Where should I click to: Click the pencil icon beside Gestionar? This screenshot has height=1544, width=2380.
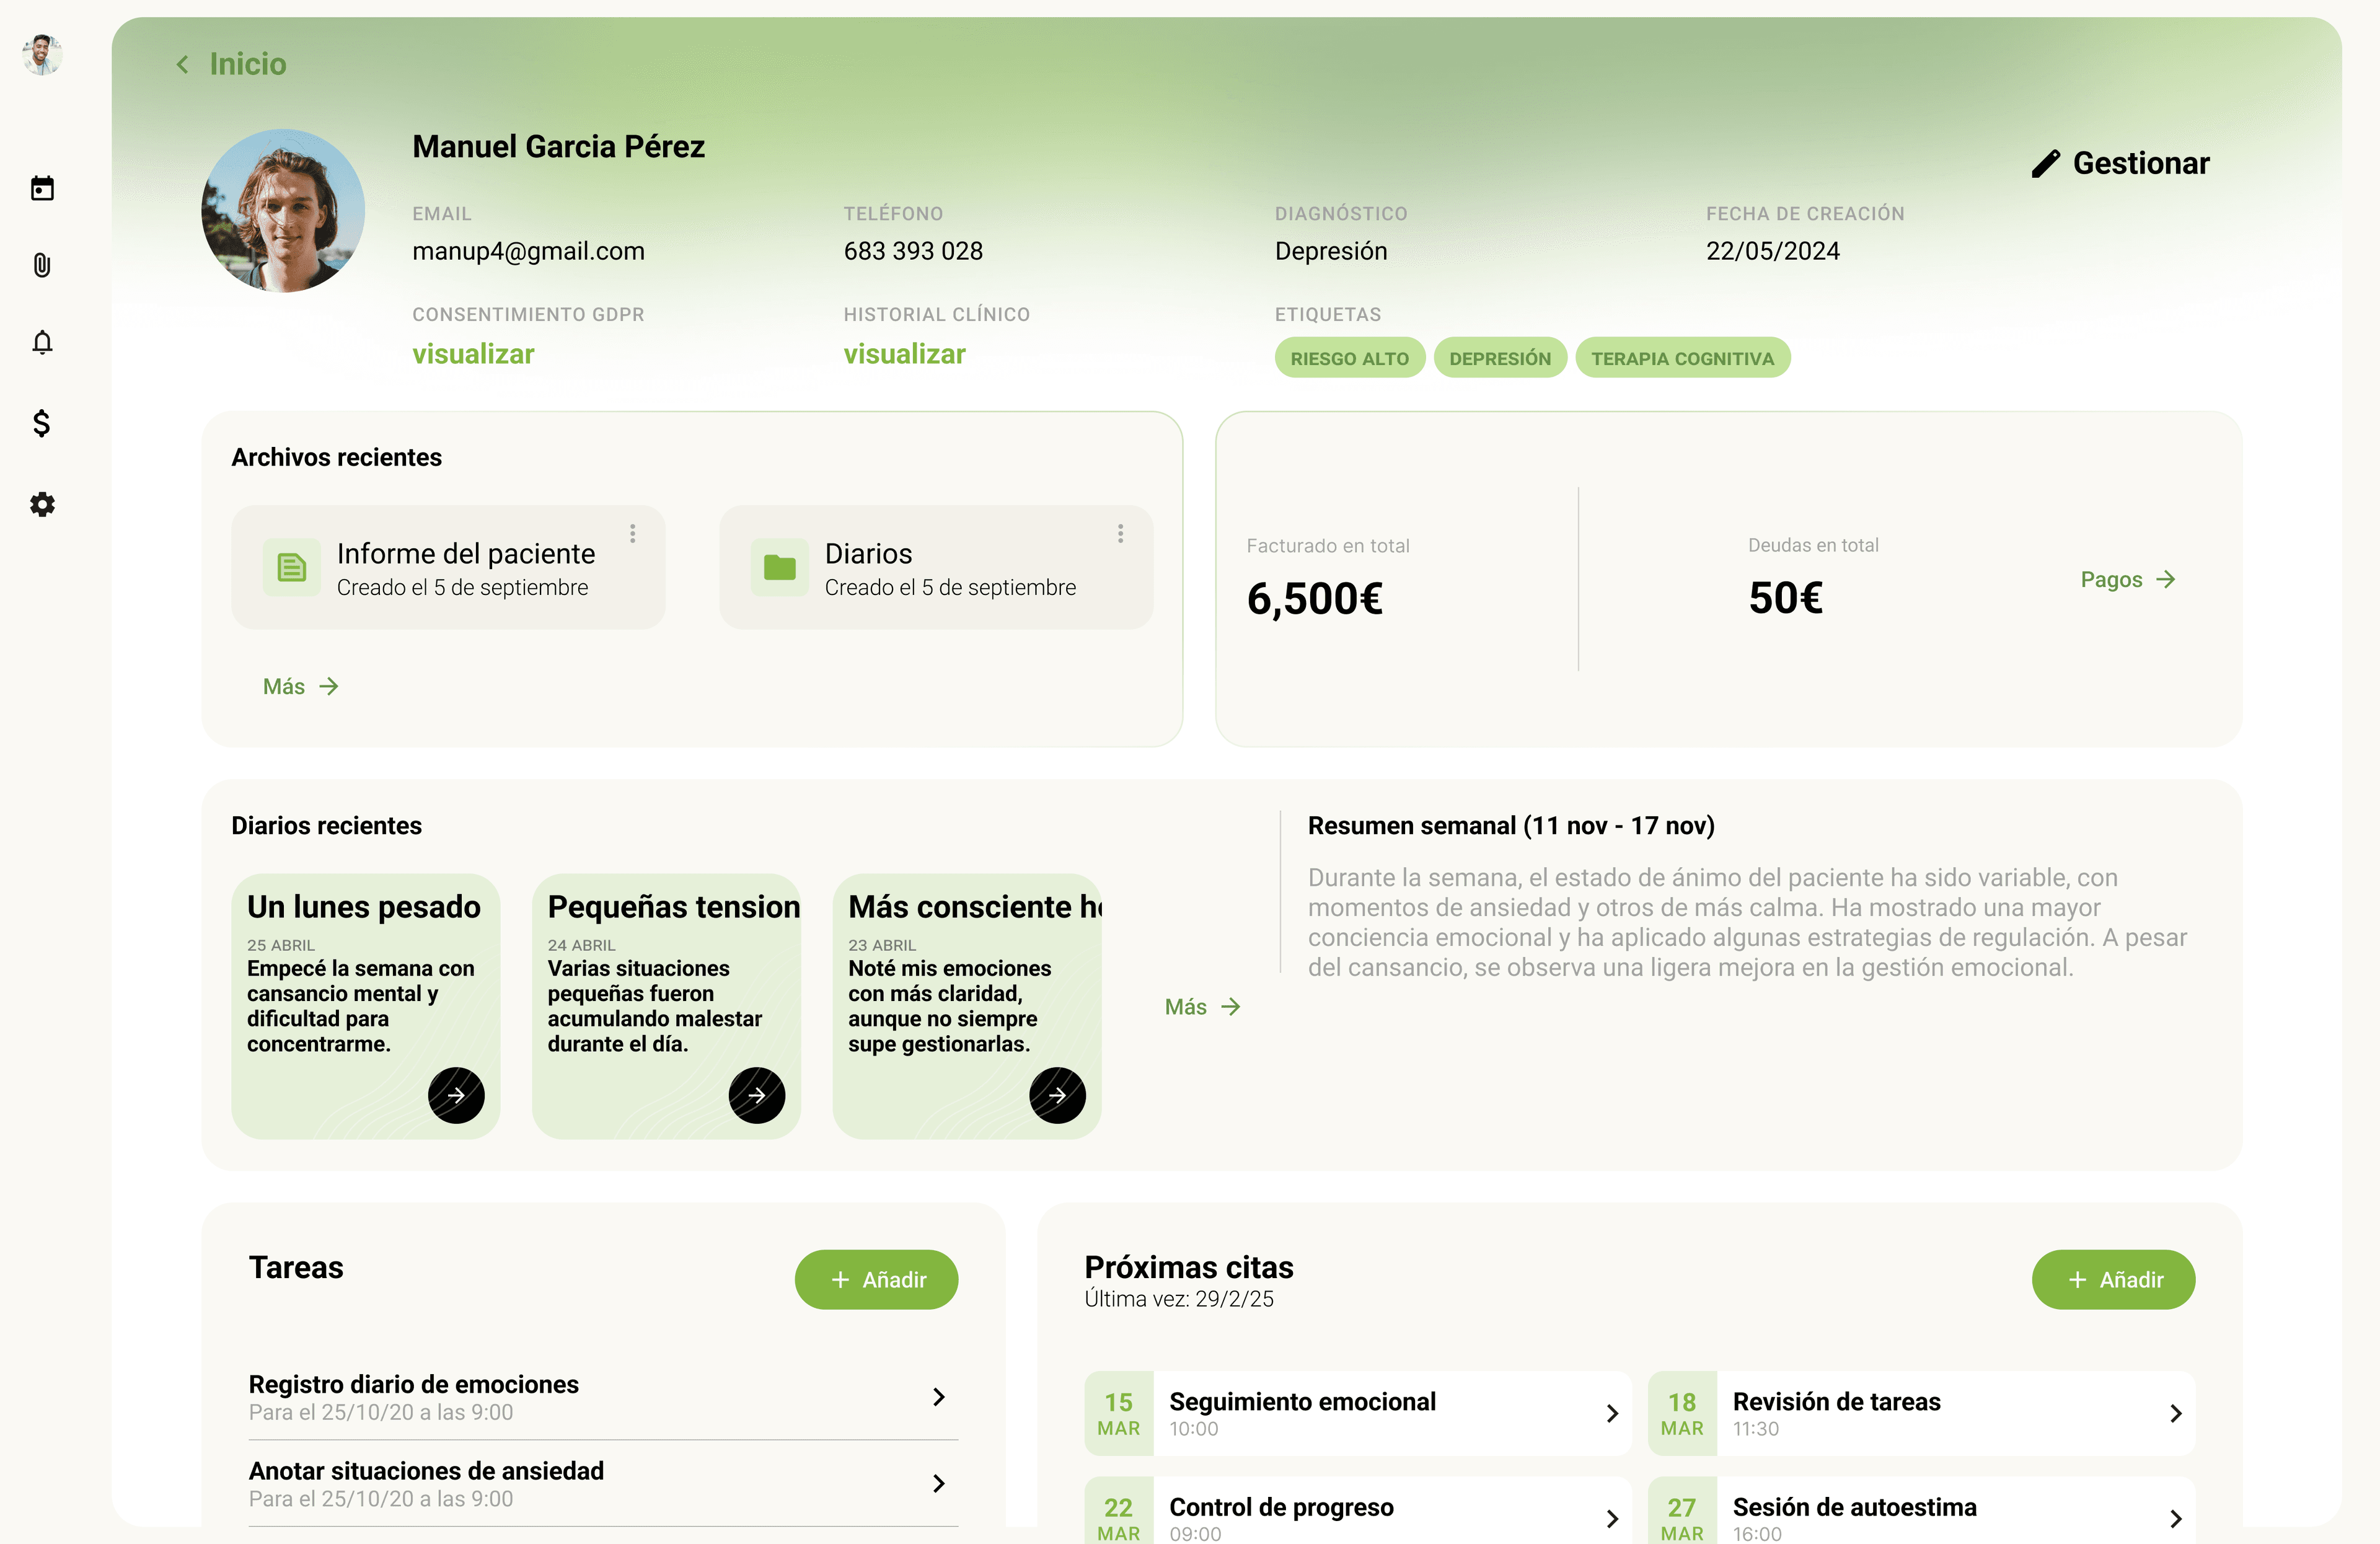click(2046, 164)
